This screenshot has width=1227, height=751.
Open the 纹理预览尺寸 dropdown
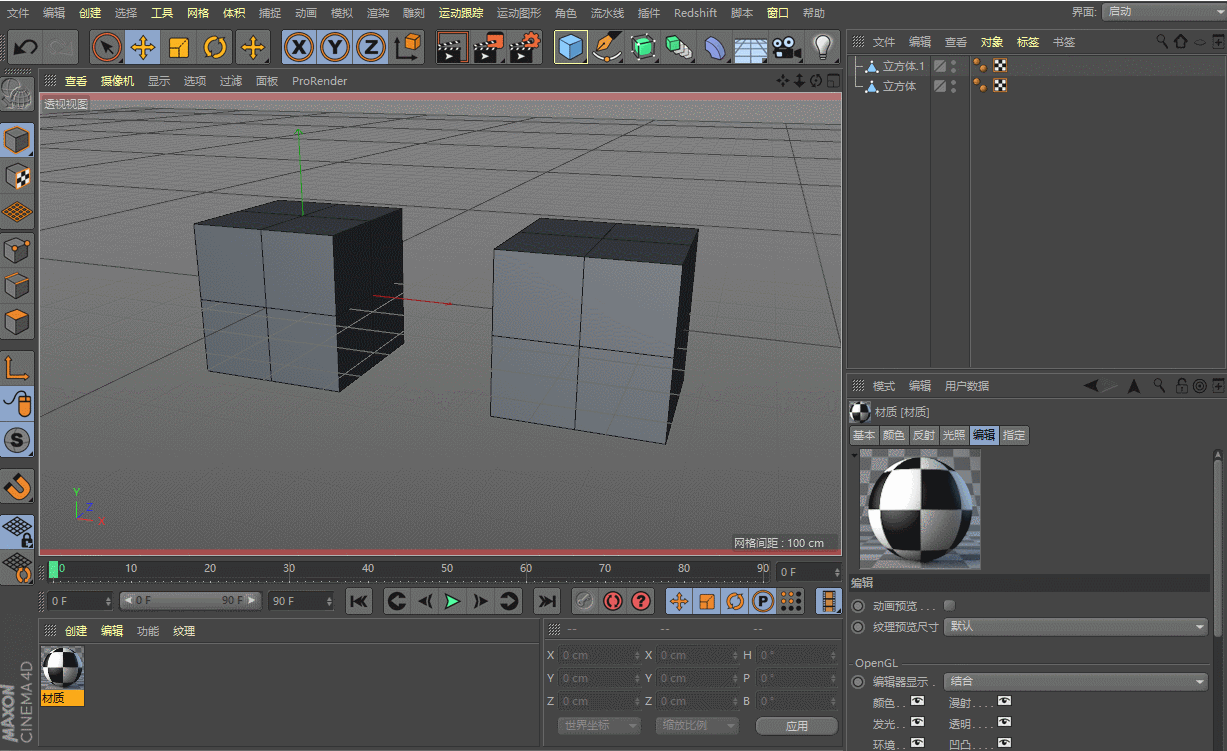[x=1077, y=626]
